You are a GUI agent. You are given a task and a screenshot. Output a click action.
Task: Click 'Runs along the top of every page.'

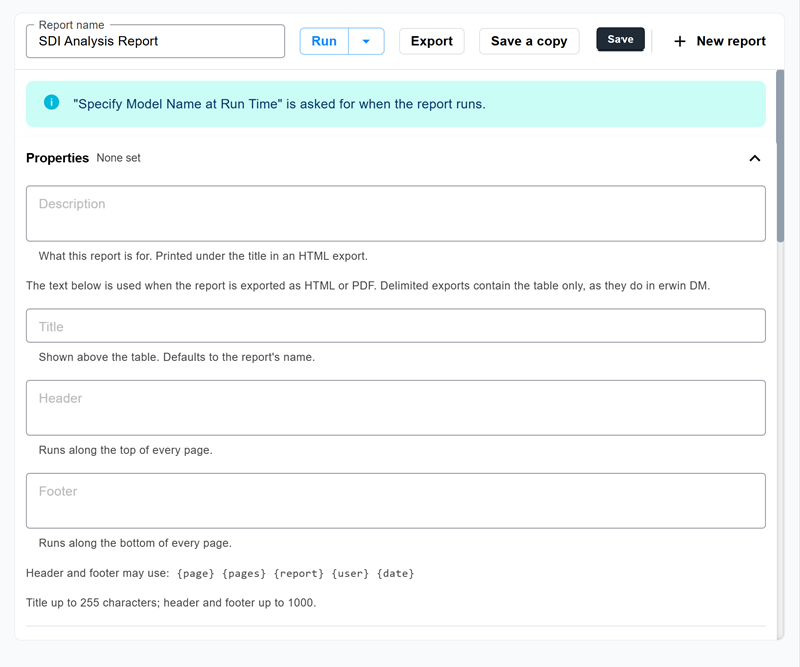[126, 450]
